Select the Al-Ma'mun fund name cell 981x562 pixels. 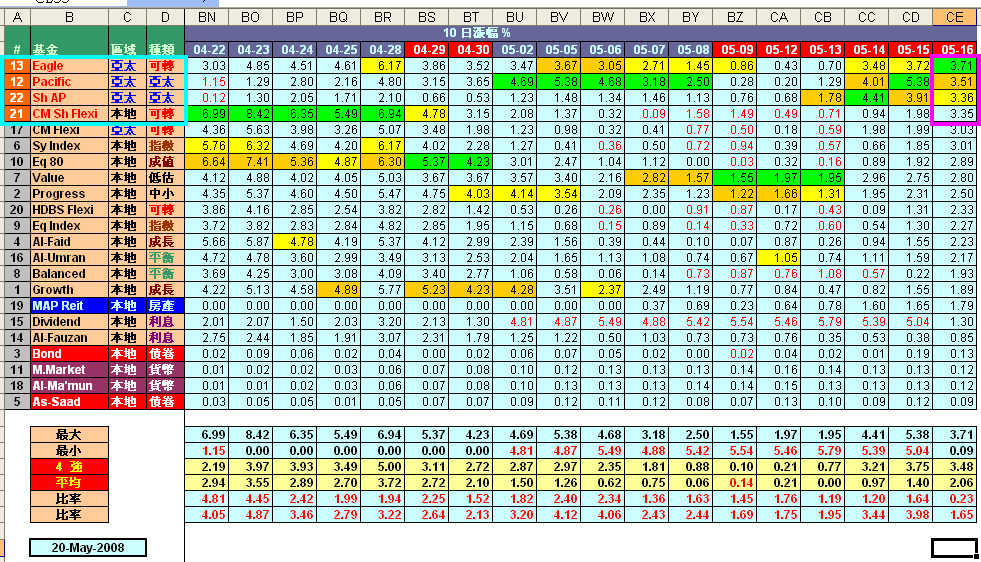(x=69, y=386)
